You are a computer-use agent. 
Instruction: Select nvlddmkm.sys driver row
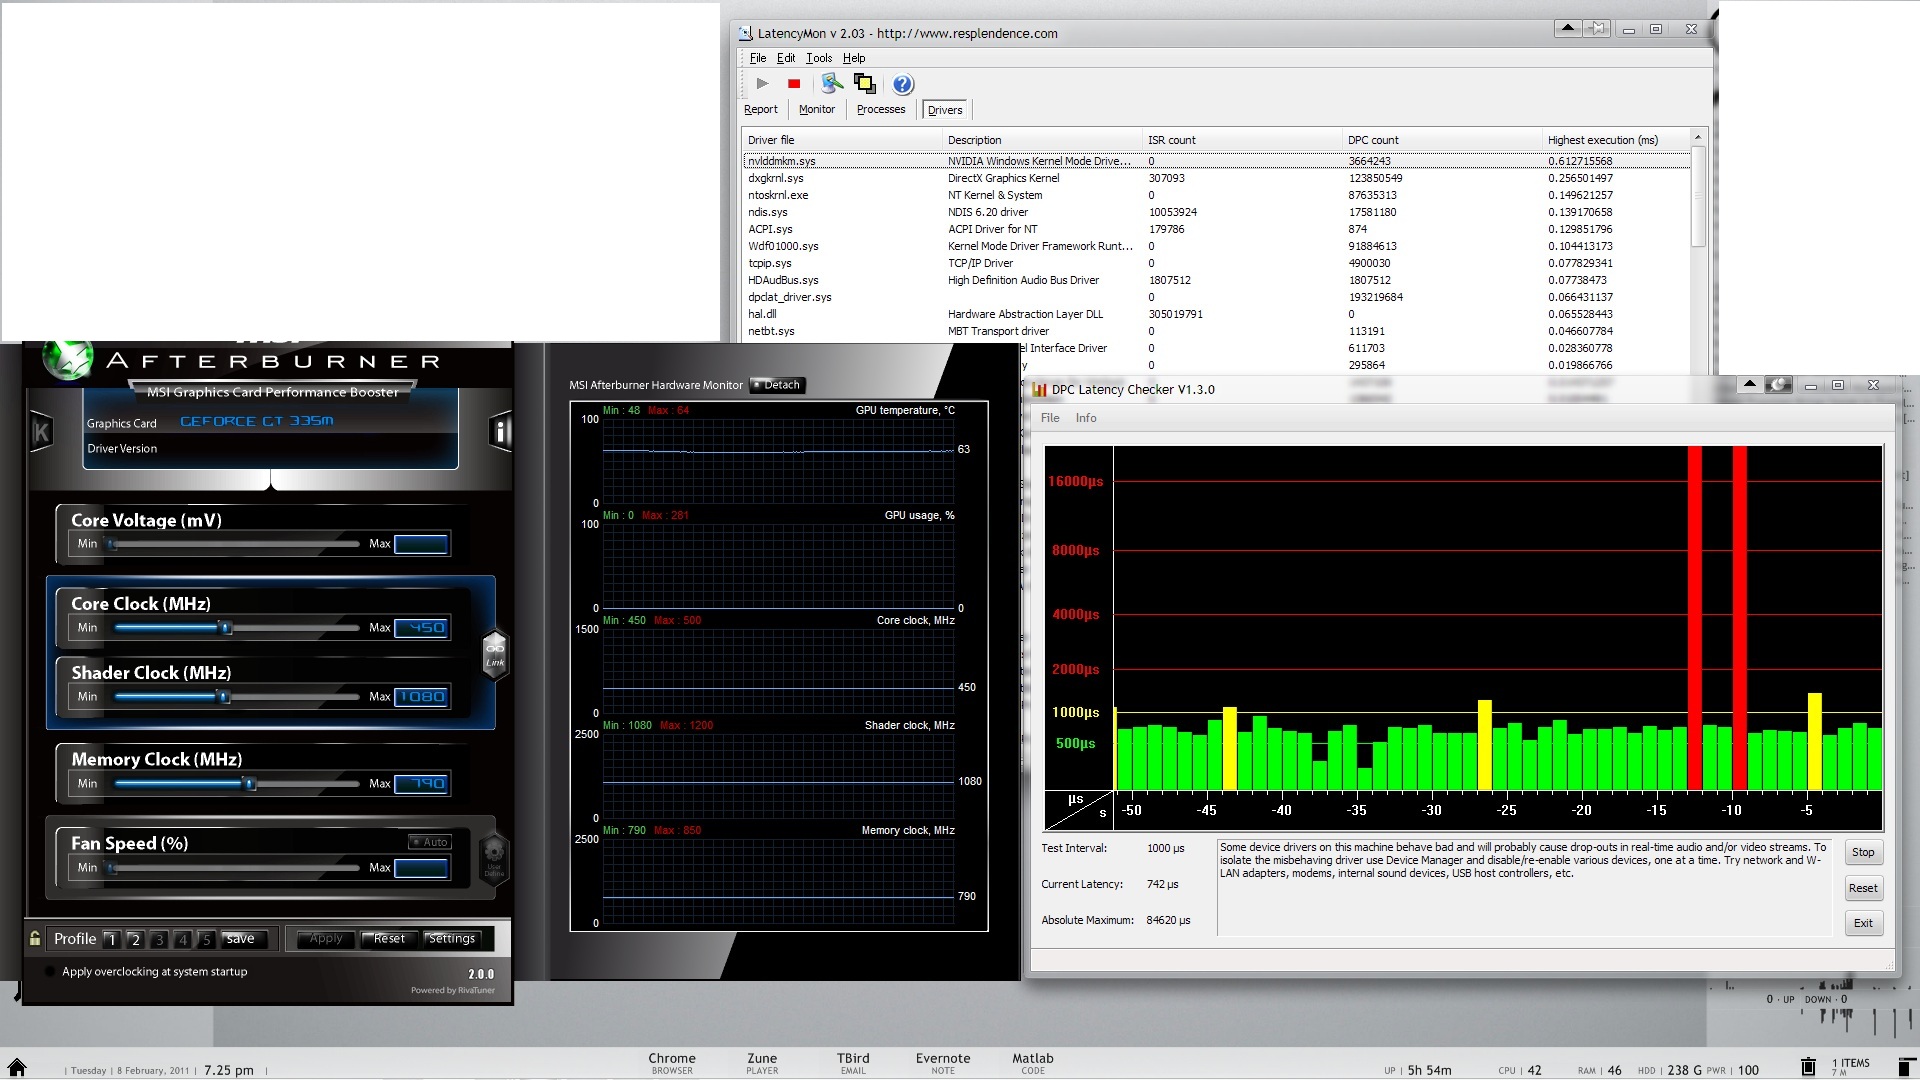pyautogui.click(x=1217, y=161)
